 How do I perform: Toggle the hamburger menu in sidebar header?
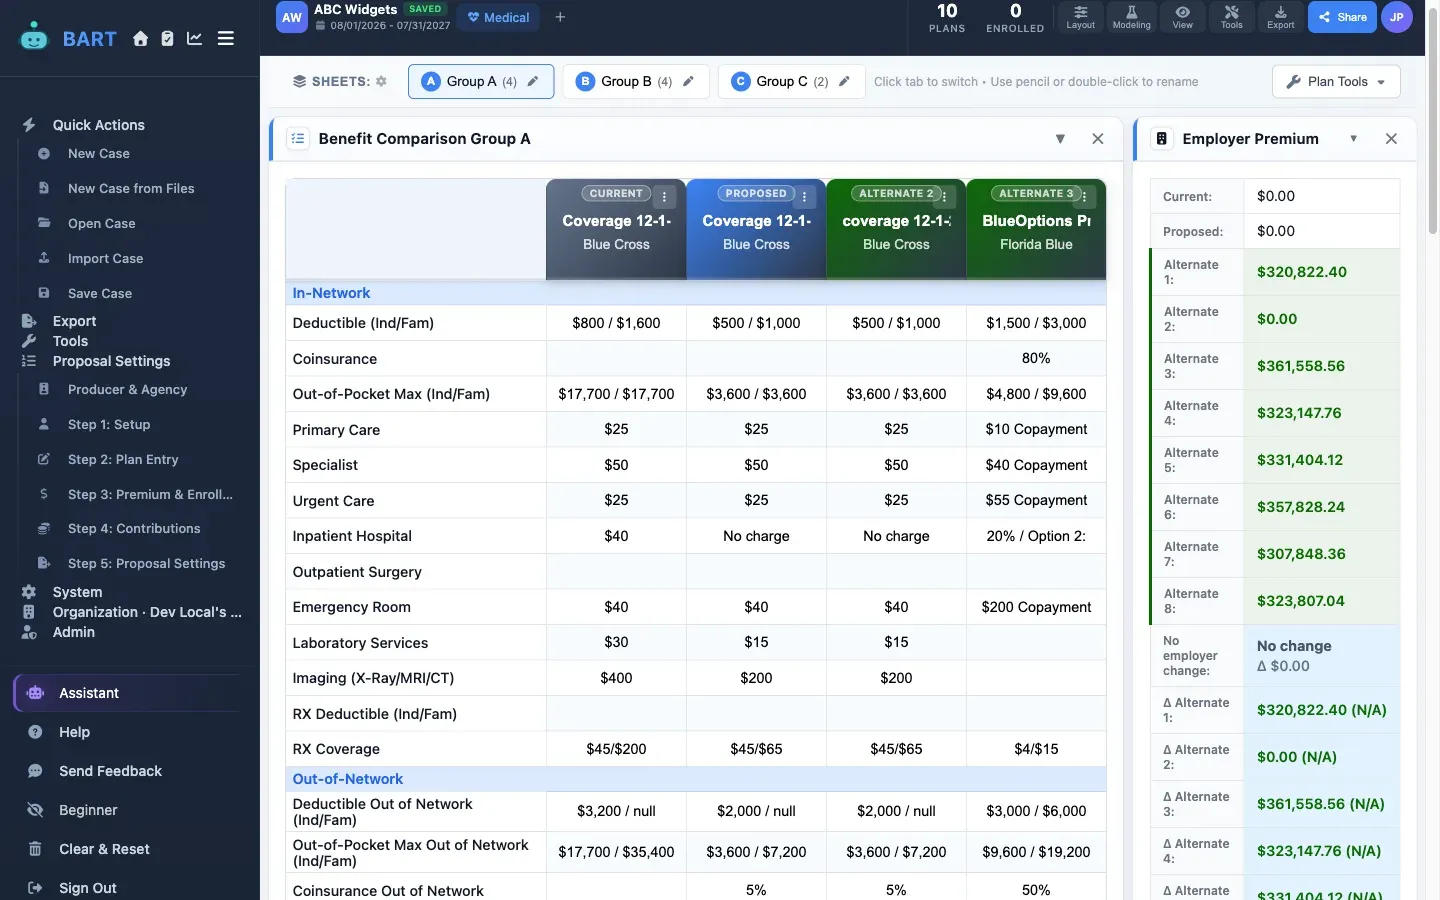(x=226, y=39)
